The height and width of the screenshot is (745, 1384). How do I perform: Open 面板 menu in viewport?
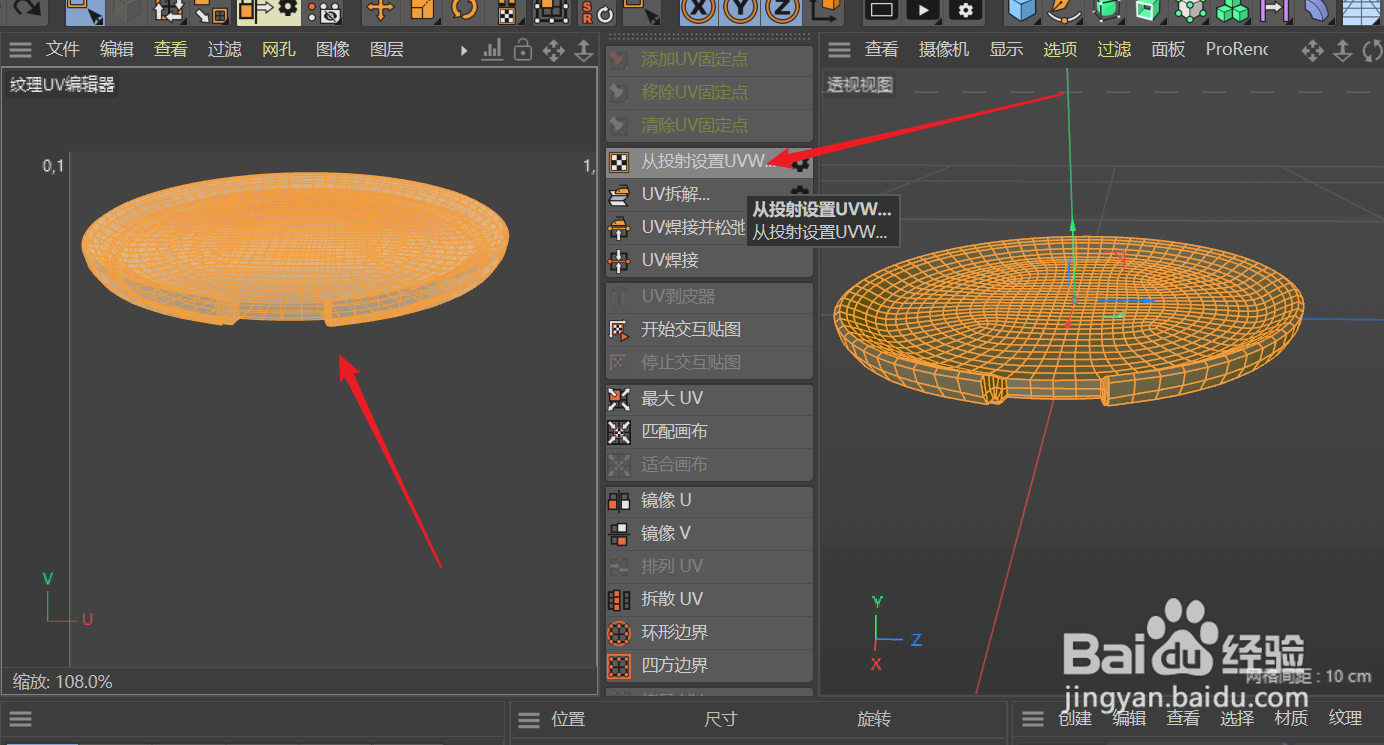pyautogui.click(x=1168, y=49)
